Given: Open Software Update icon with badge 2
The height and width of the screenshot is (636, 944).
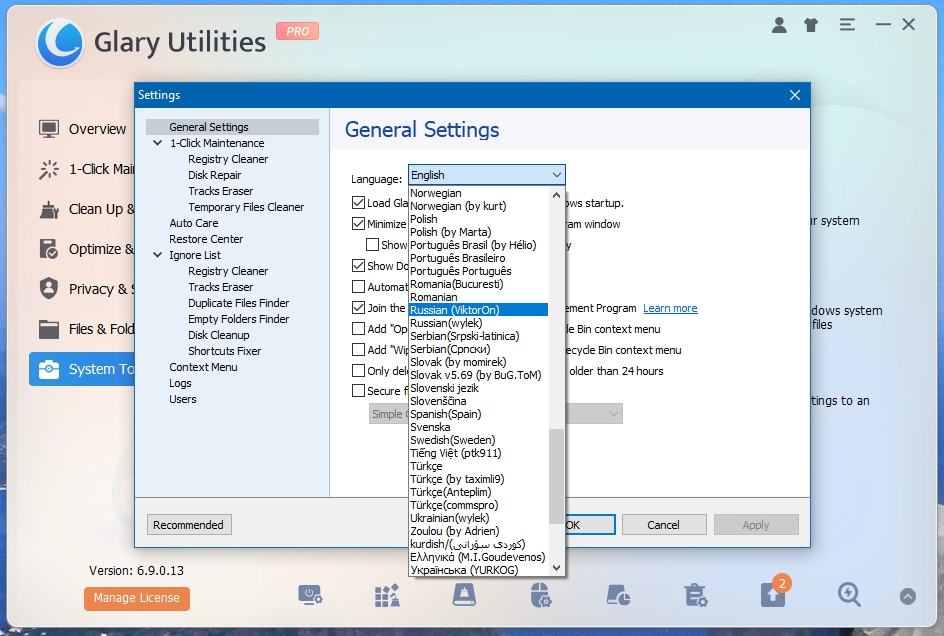Looking at the screenshot, I should [773, 593].
